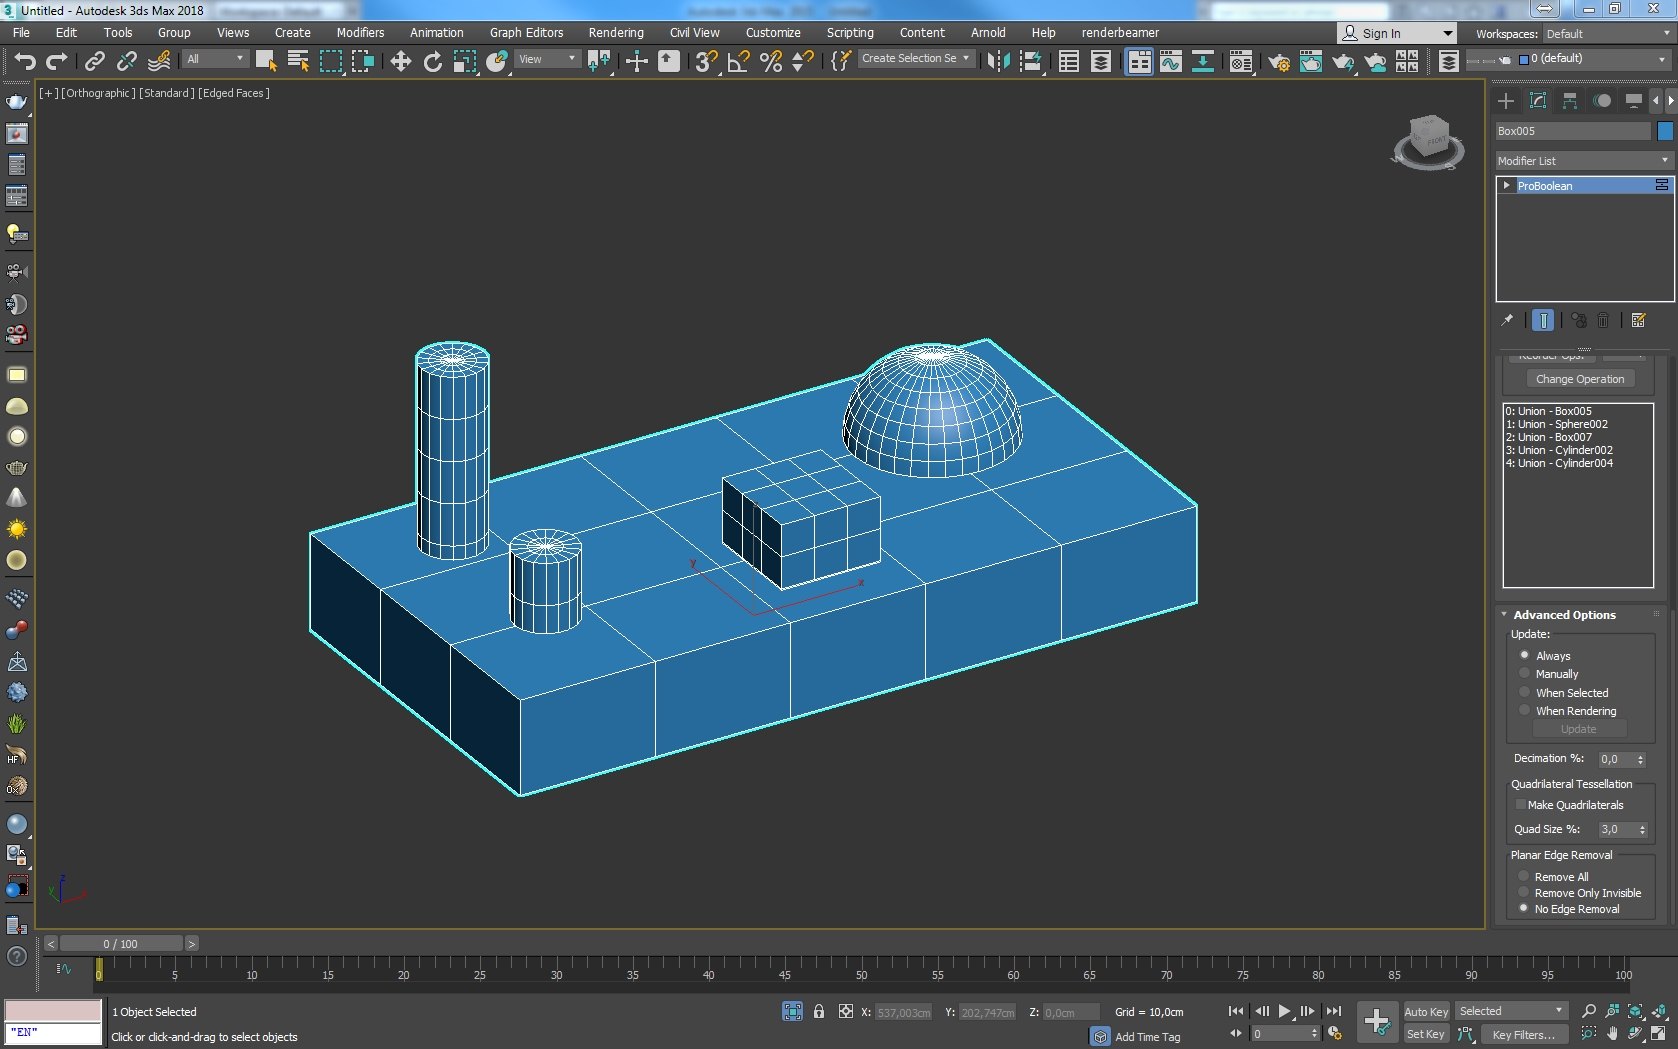The image size is (1678, 1049).
Task: Go to the start frame
Action: coord(1236,1011)
